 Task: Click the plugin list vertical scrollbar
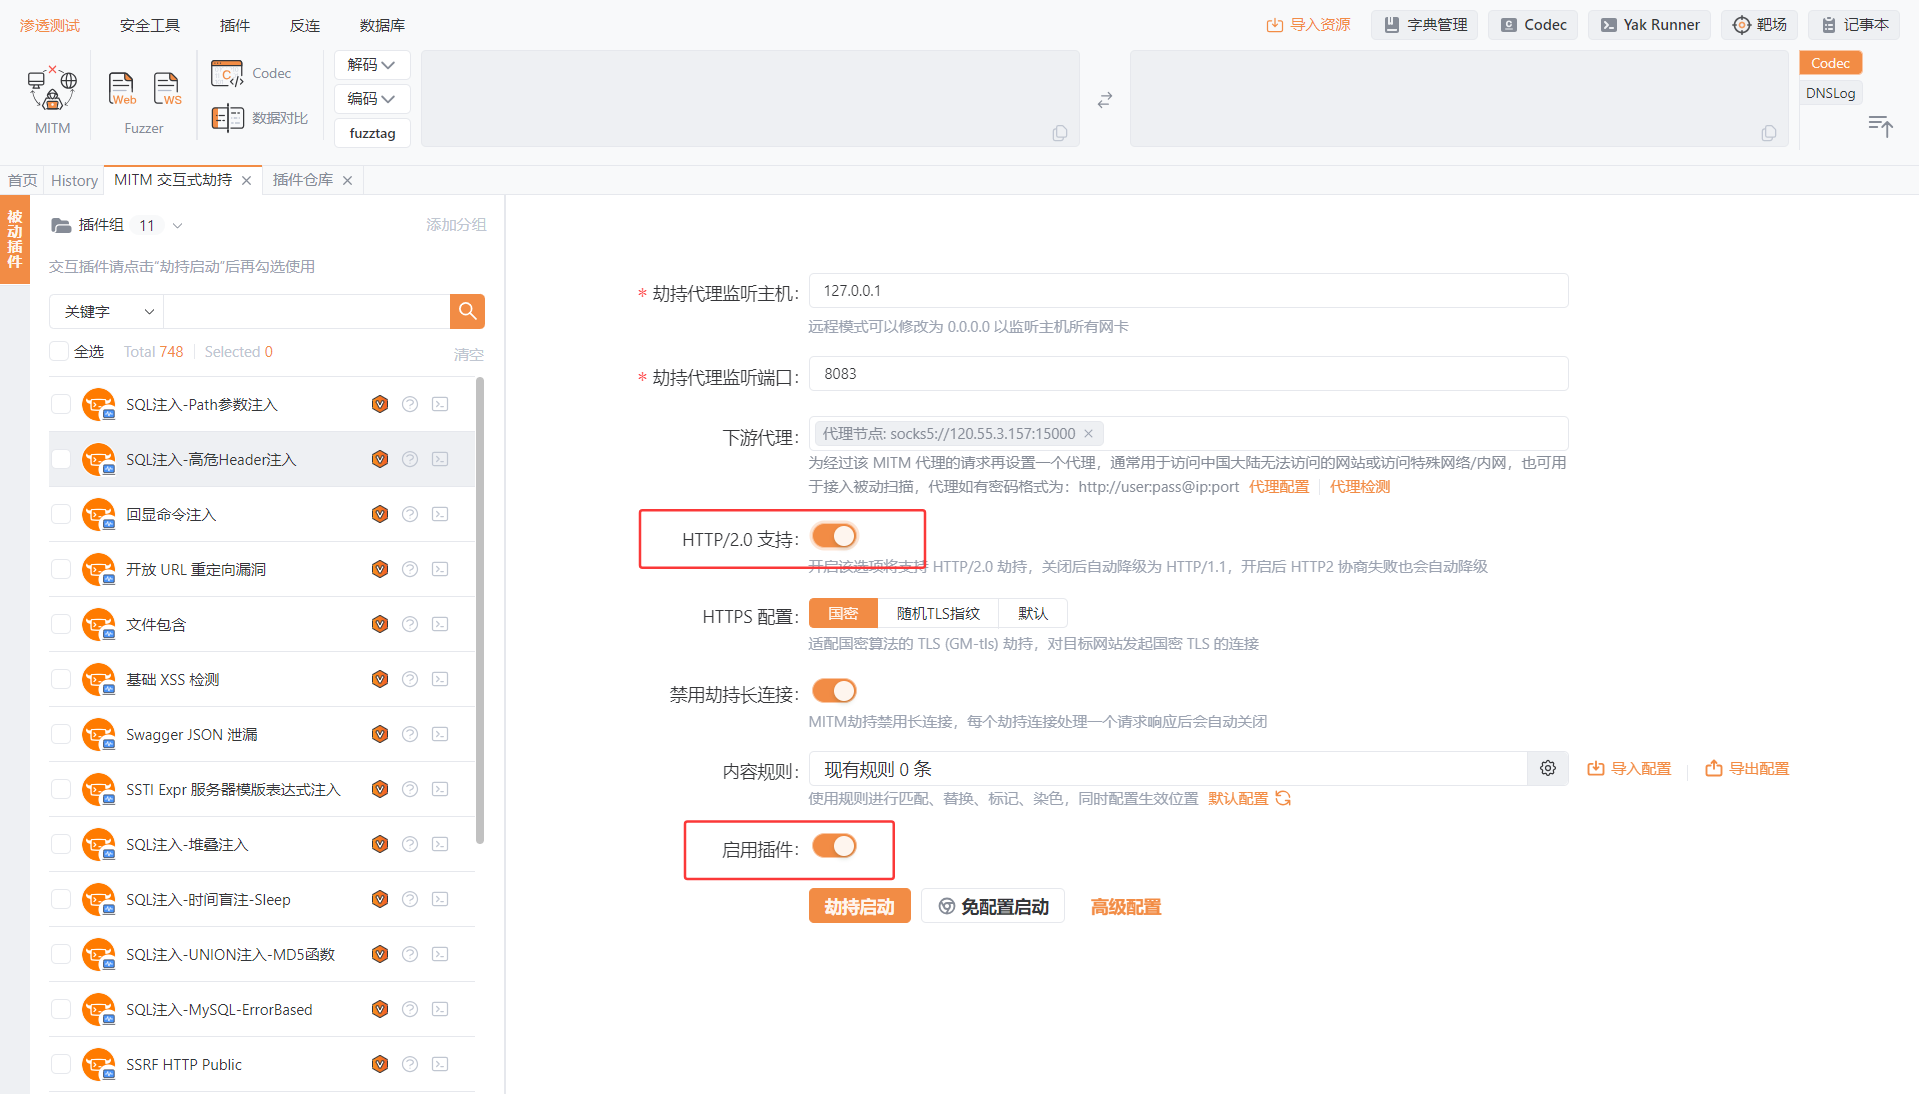(480, 610)
